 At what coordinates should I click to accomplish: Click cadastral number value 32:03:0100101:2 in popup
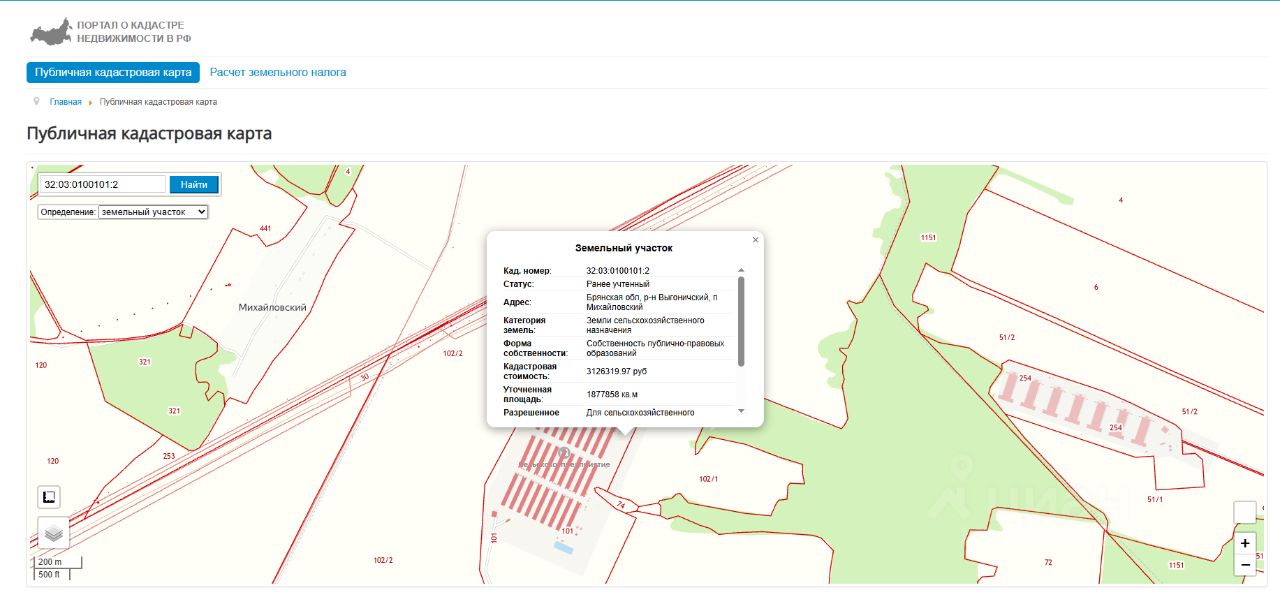(x=618, y=271)
